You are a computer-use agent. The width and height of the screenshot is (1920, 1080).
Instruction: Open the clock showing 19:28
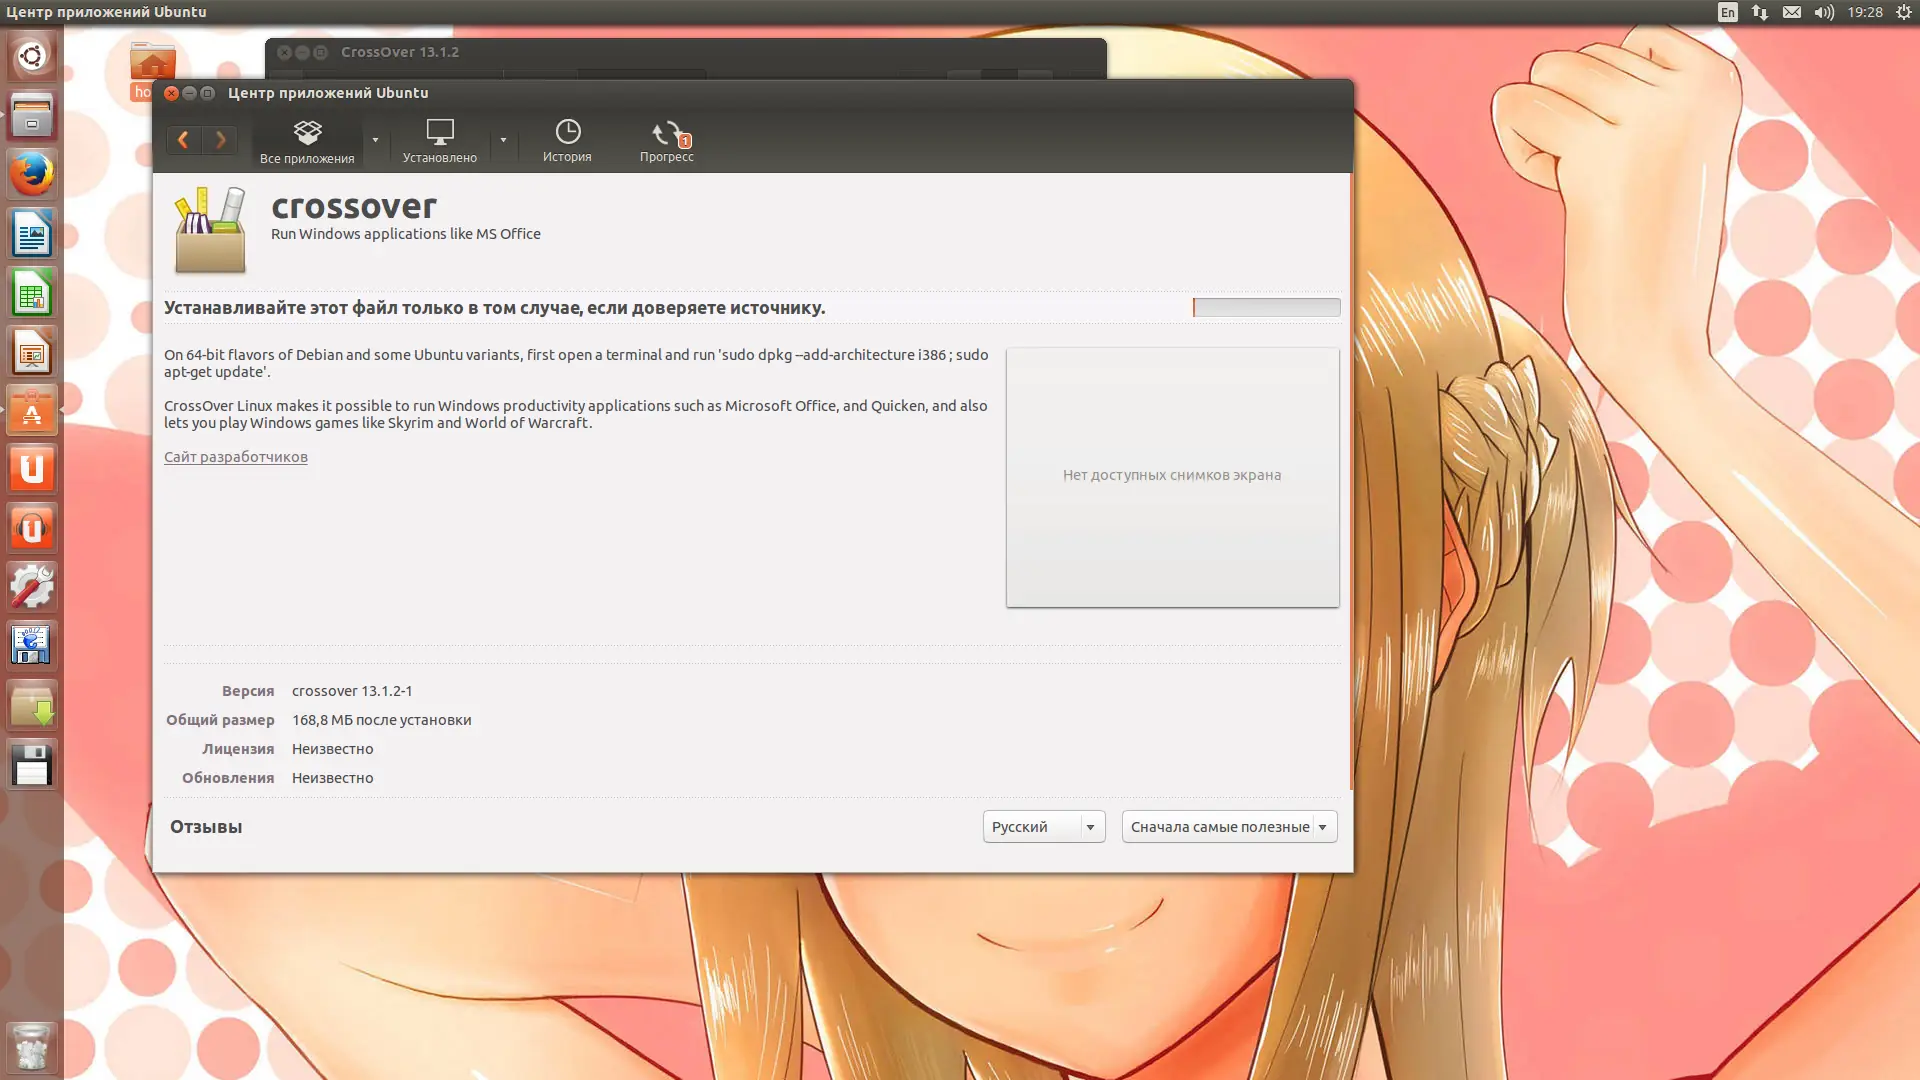point(1865,12)
